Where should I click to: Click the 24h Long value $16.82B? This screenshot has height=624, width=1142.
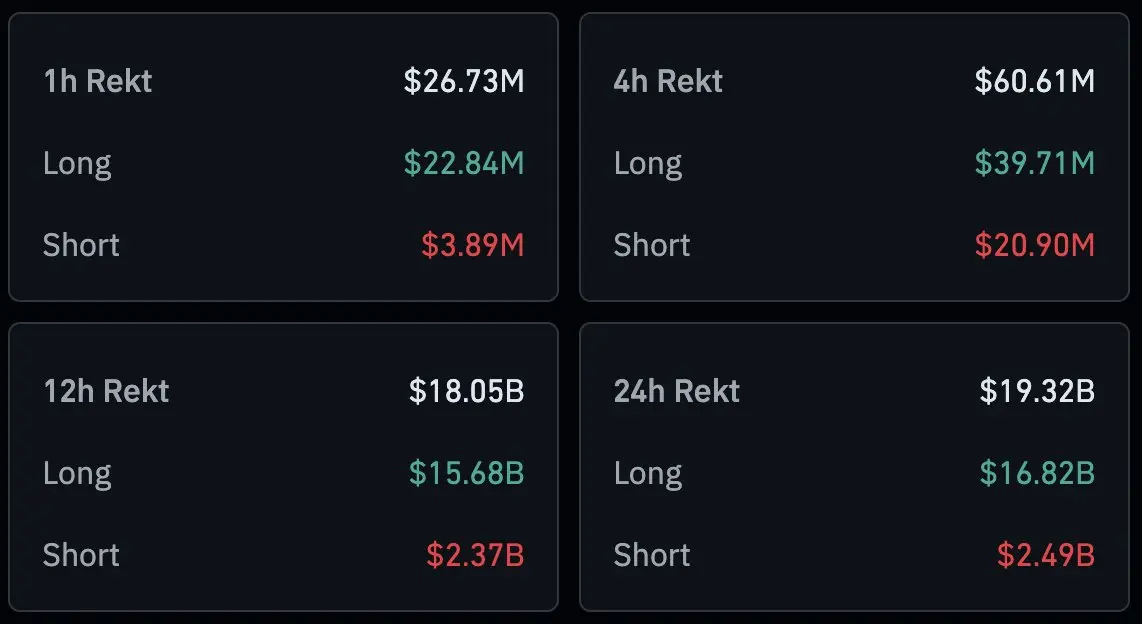[1037, 473]
